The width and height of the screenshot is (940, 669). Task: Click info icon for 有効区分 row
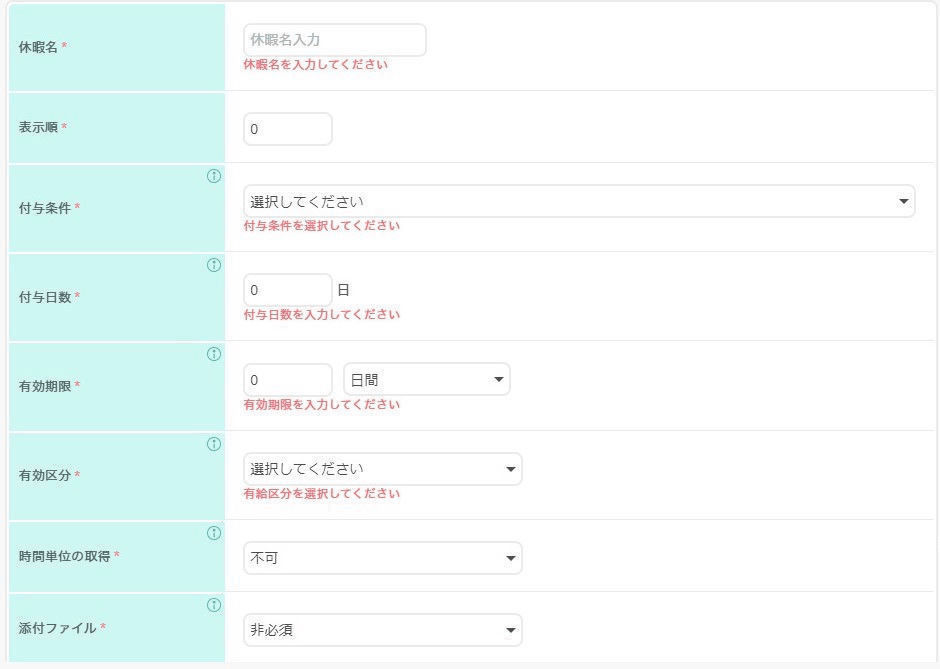click(213, 444)
